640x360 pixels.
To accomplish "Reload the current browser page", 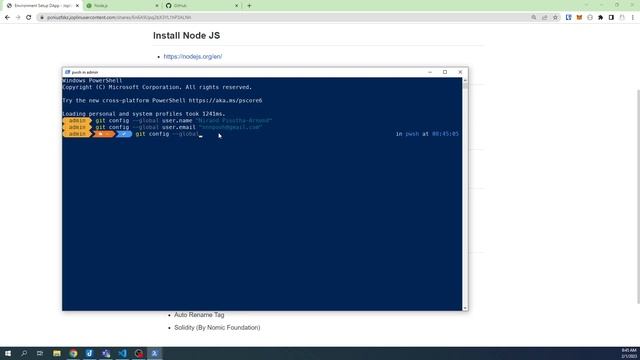I will (x=29, y=18).
